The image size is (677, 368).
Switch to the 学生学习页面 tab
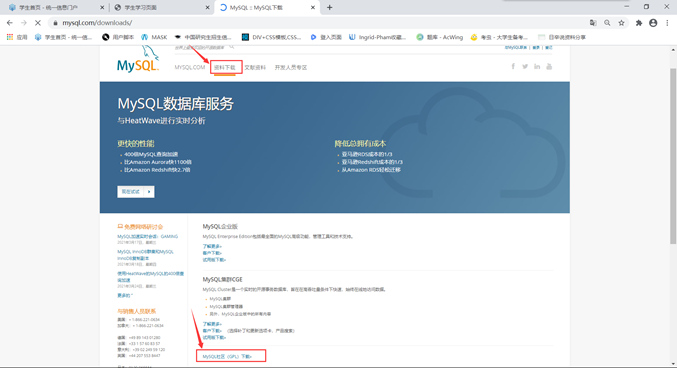click(x=161, y=7)
